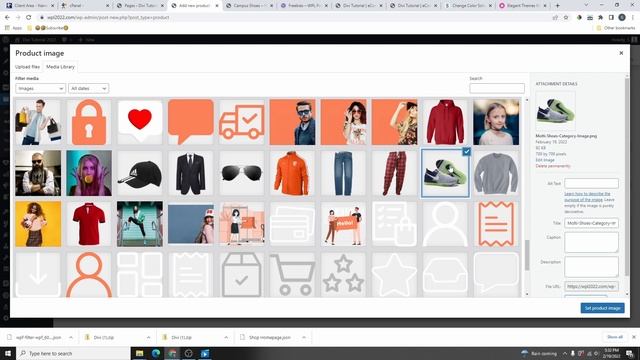Open options for wpf-filter json download
The width and height of the screenshot is (640, 360).
pyautogui.click(x=71, y=337)
